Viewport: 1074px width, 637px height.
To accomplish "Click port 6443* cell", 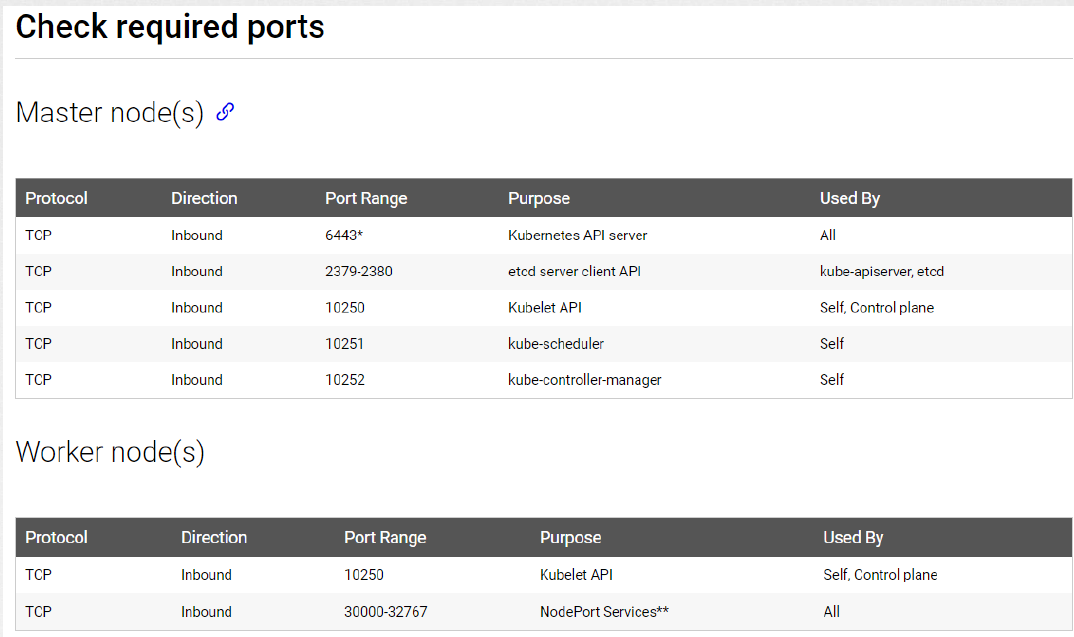I will click(344, 236).
